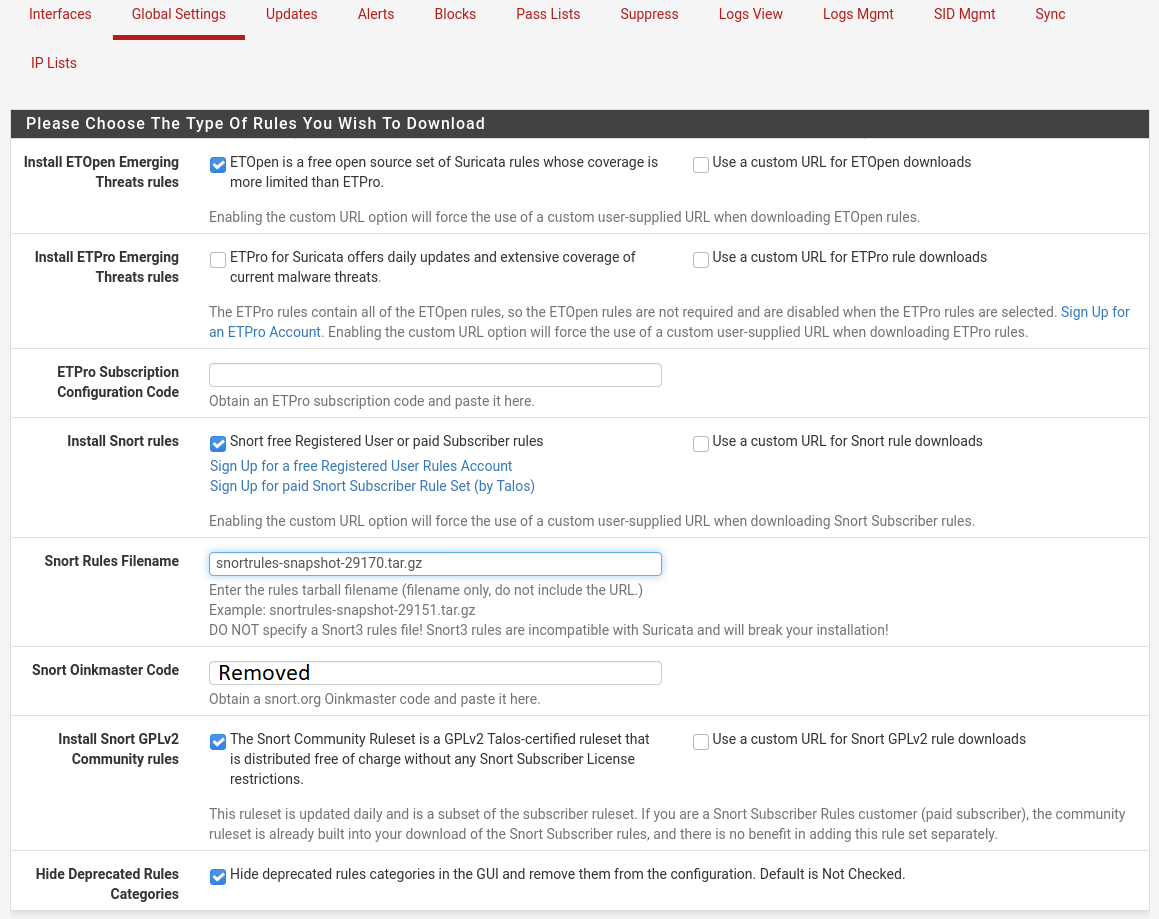Follow the paid Snort Subscriber Rule Set link

click(x=372, y=487)
